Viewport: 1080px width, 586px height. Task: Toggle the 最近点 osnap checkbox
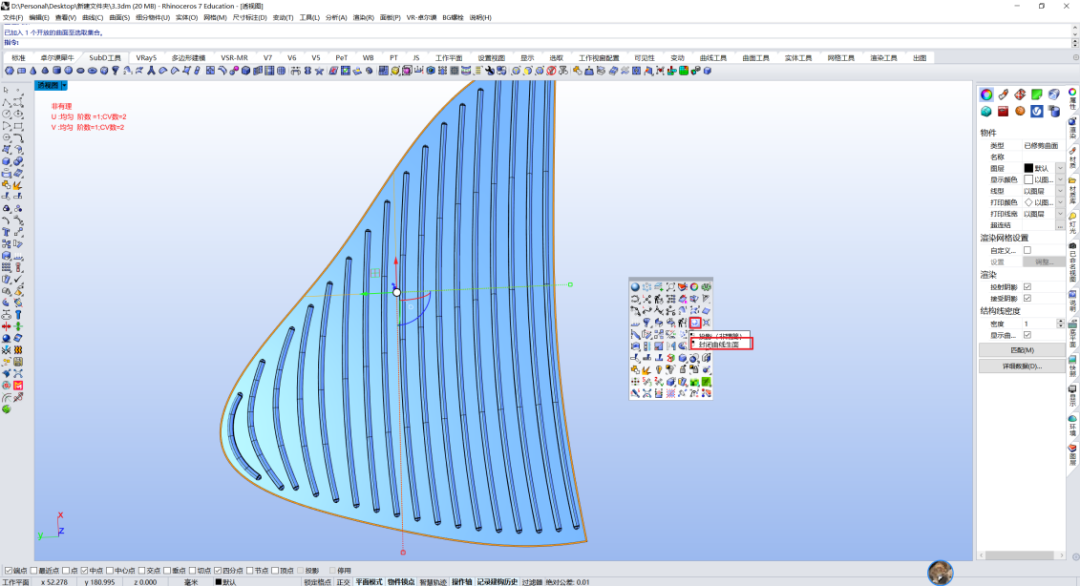coord(34,571)
